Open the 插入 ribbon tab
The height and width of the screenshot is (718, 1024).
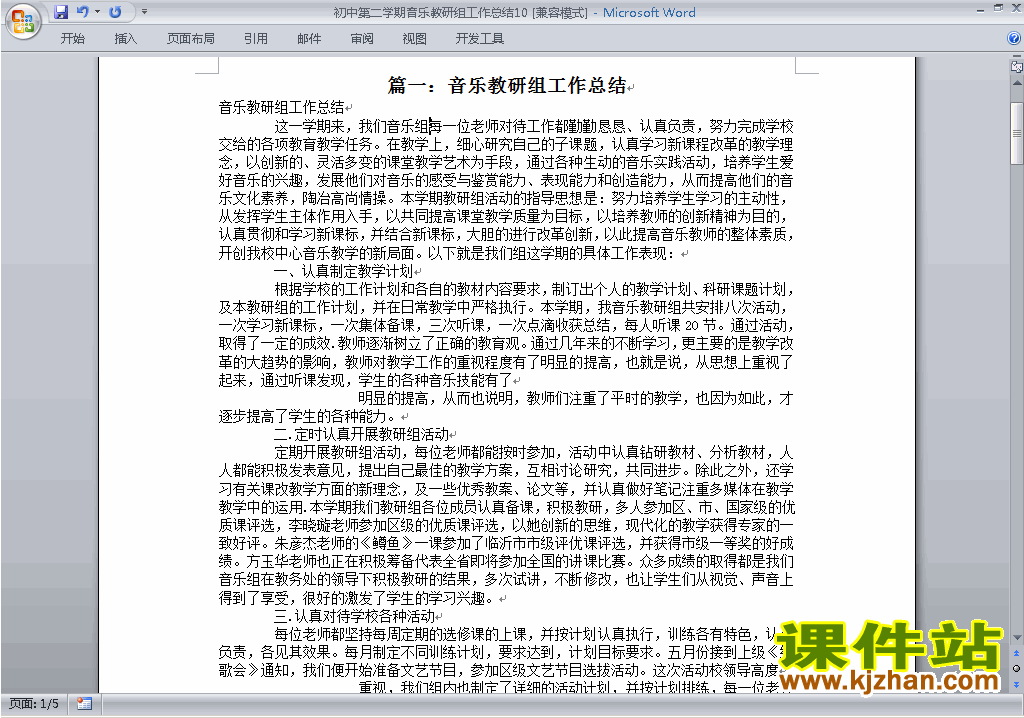pyautogui.click(x=125, y=39)
